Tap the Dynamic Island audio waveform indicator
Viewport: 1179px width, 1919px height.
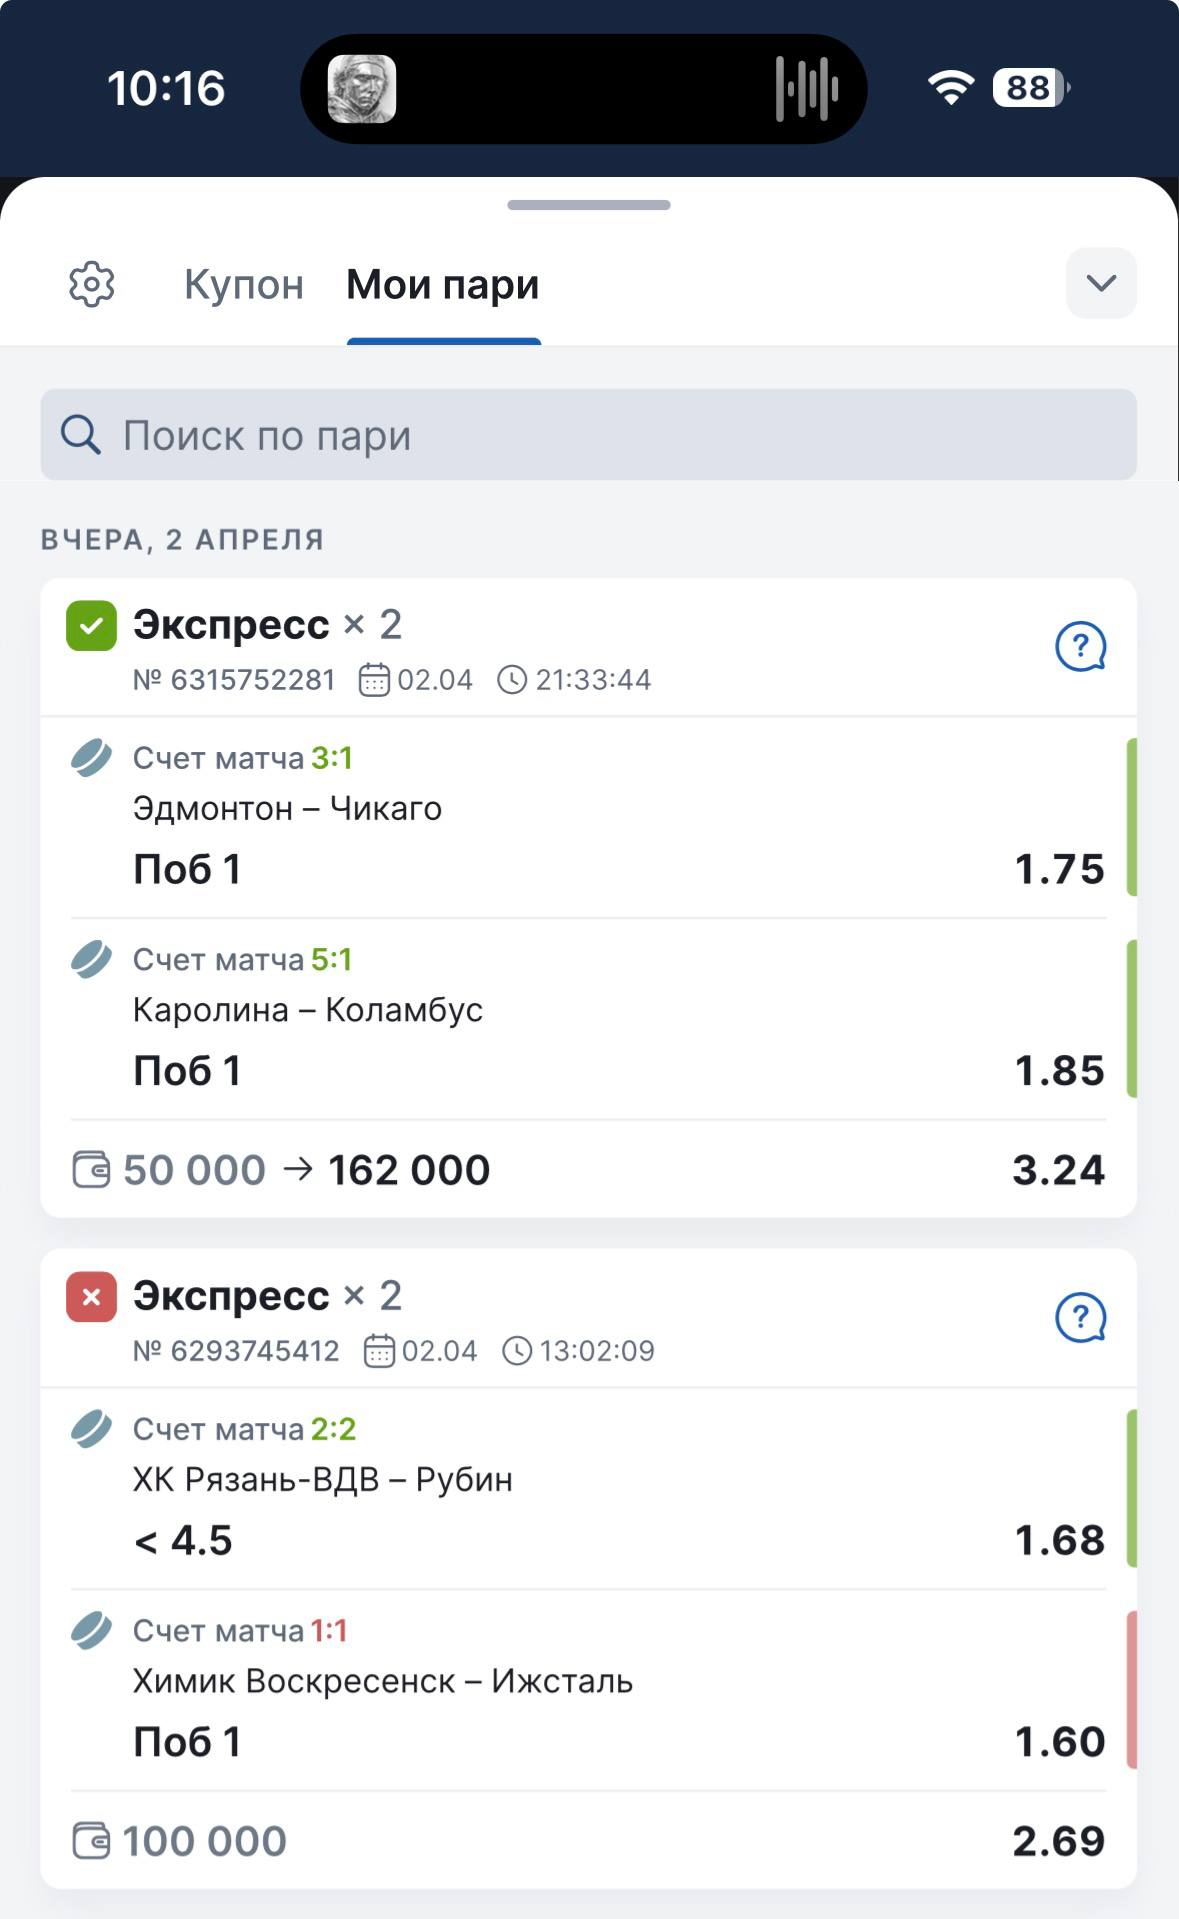[806, 89]
